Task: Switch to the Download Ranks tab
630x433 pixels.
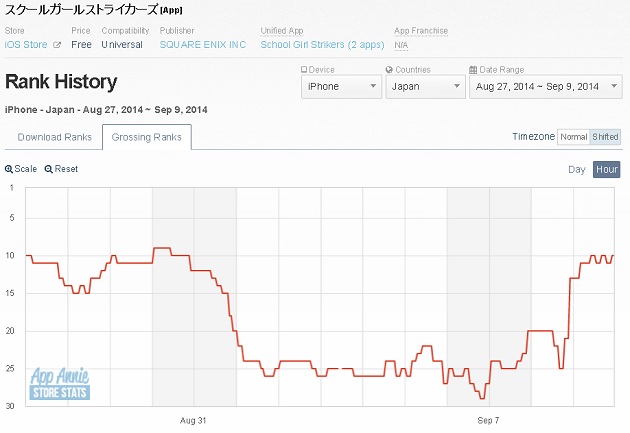Action: point(54,137)
